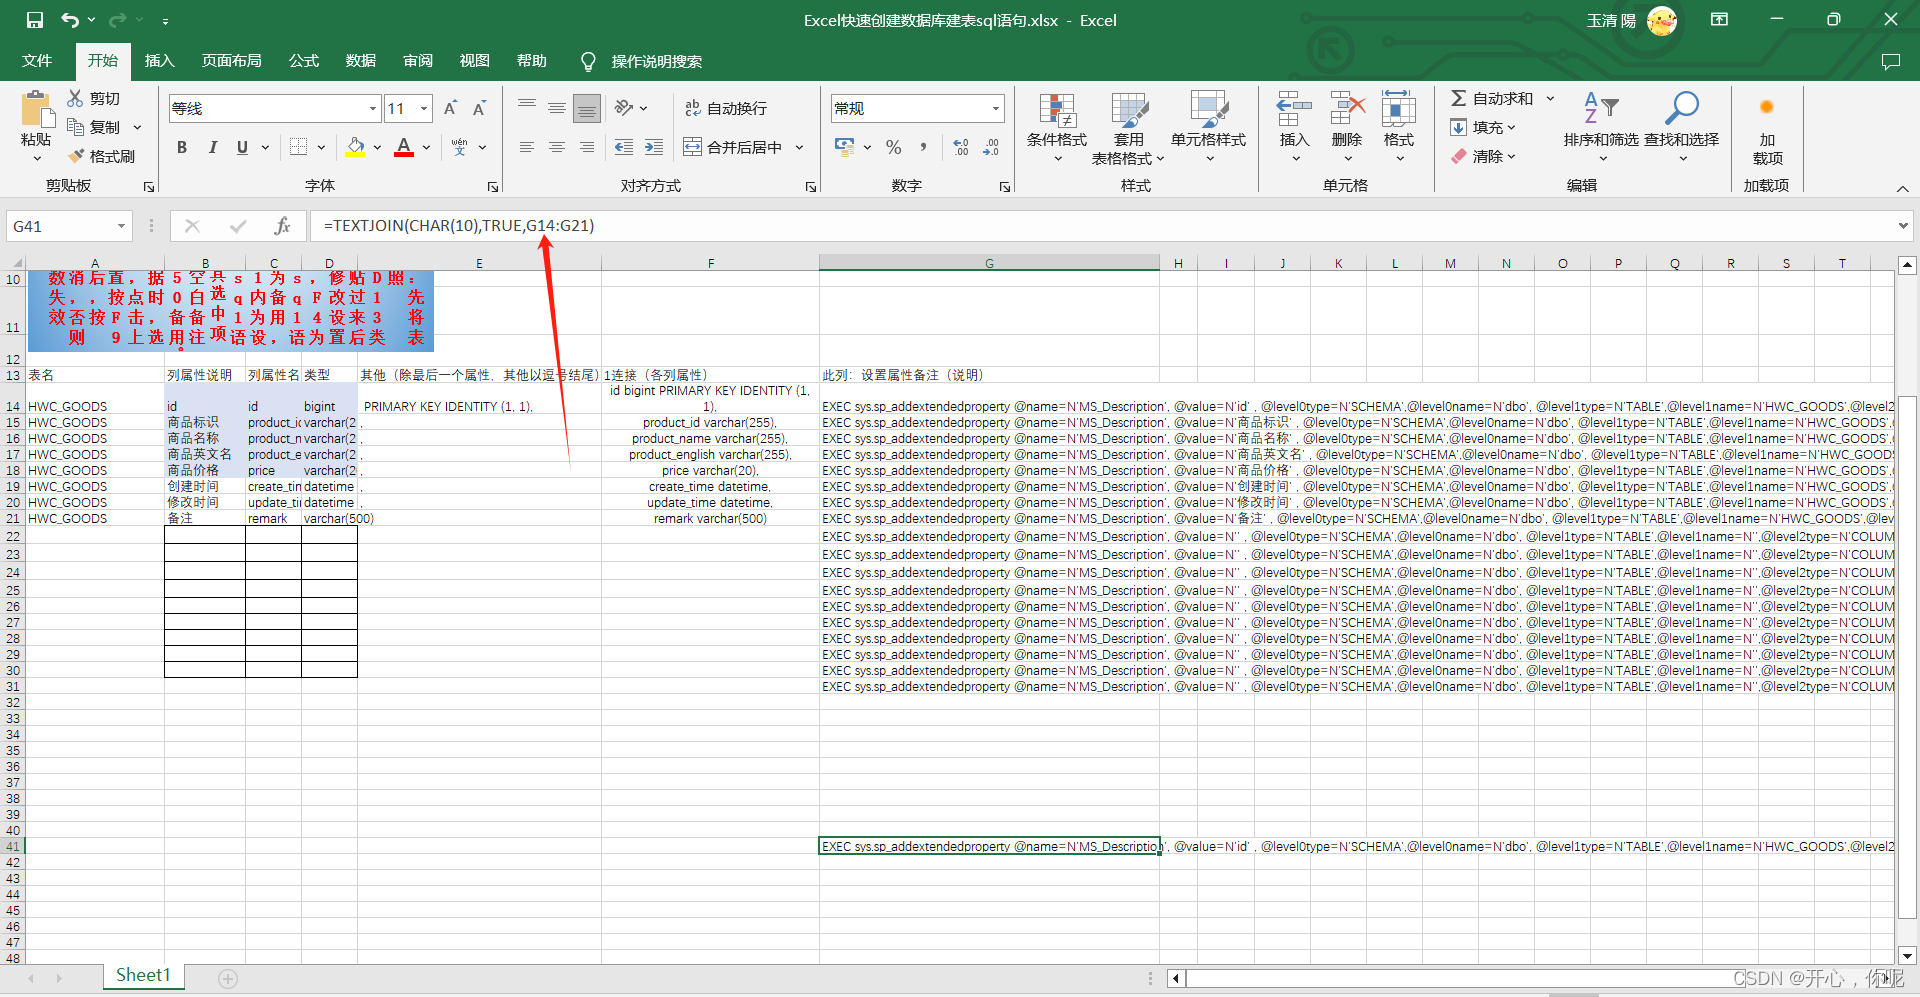
Task: Click the Copy icon
Action: pos(75,127)
